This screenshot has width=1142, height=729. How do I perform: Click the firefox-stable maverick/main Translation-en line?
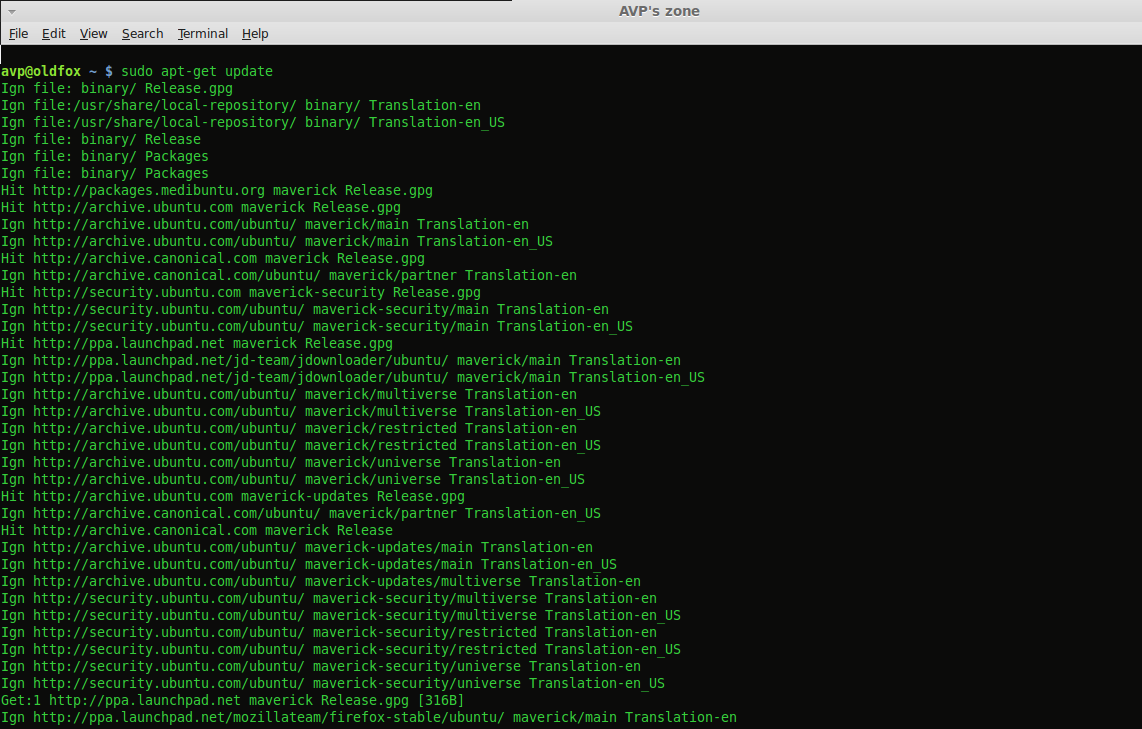[369, 717]
